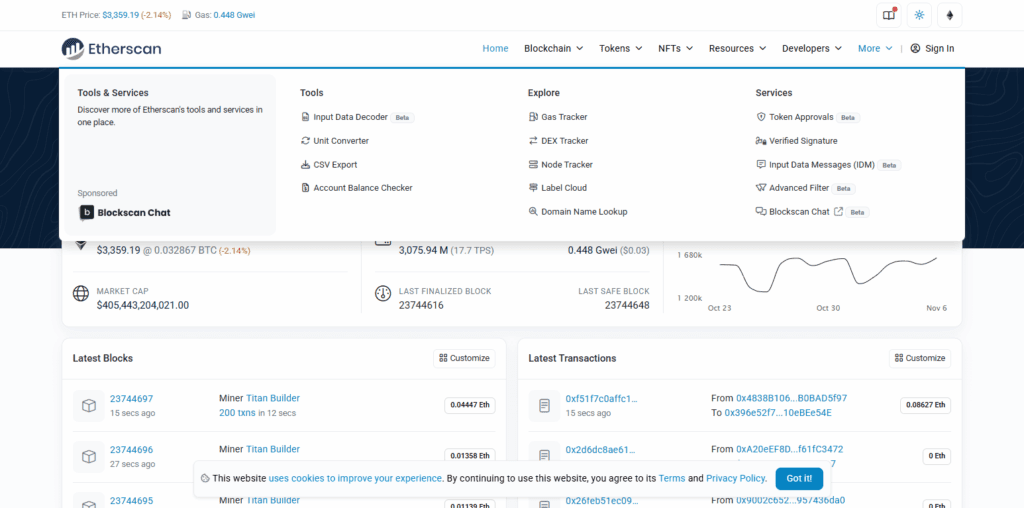The image size is (1024, 508).
Task: Open the Privacy Policy link
Action: [x=736, y=478]
